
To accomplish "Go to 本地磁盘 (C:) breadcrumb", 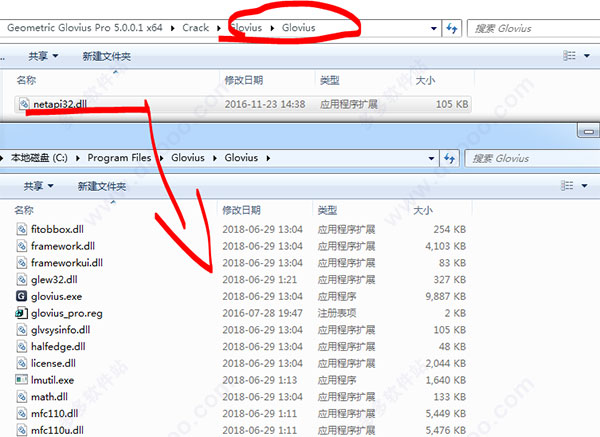I will tap(39, 158).
